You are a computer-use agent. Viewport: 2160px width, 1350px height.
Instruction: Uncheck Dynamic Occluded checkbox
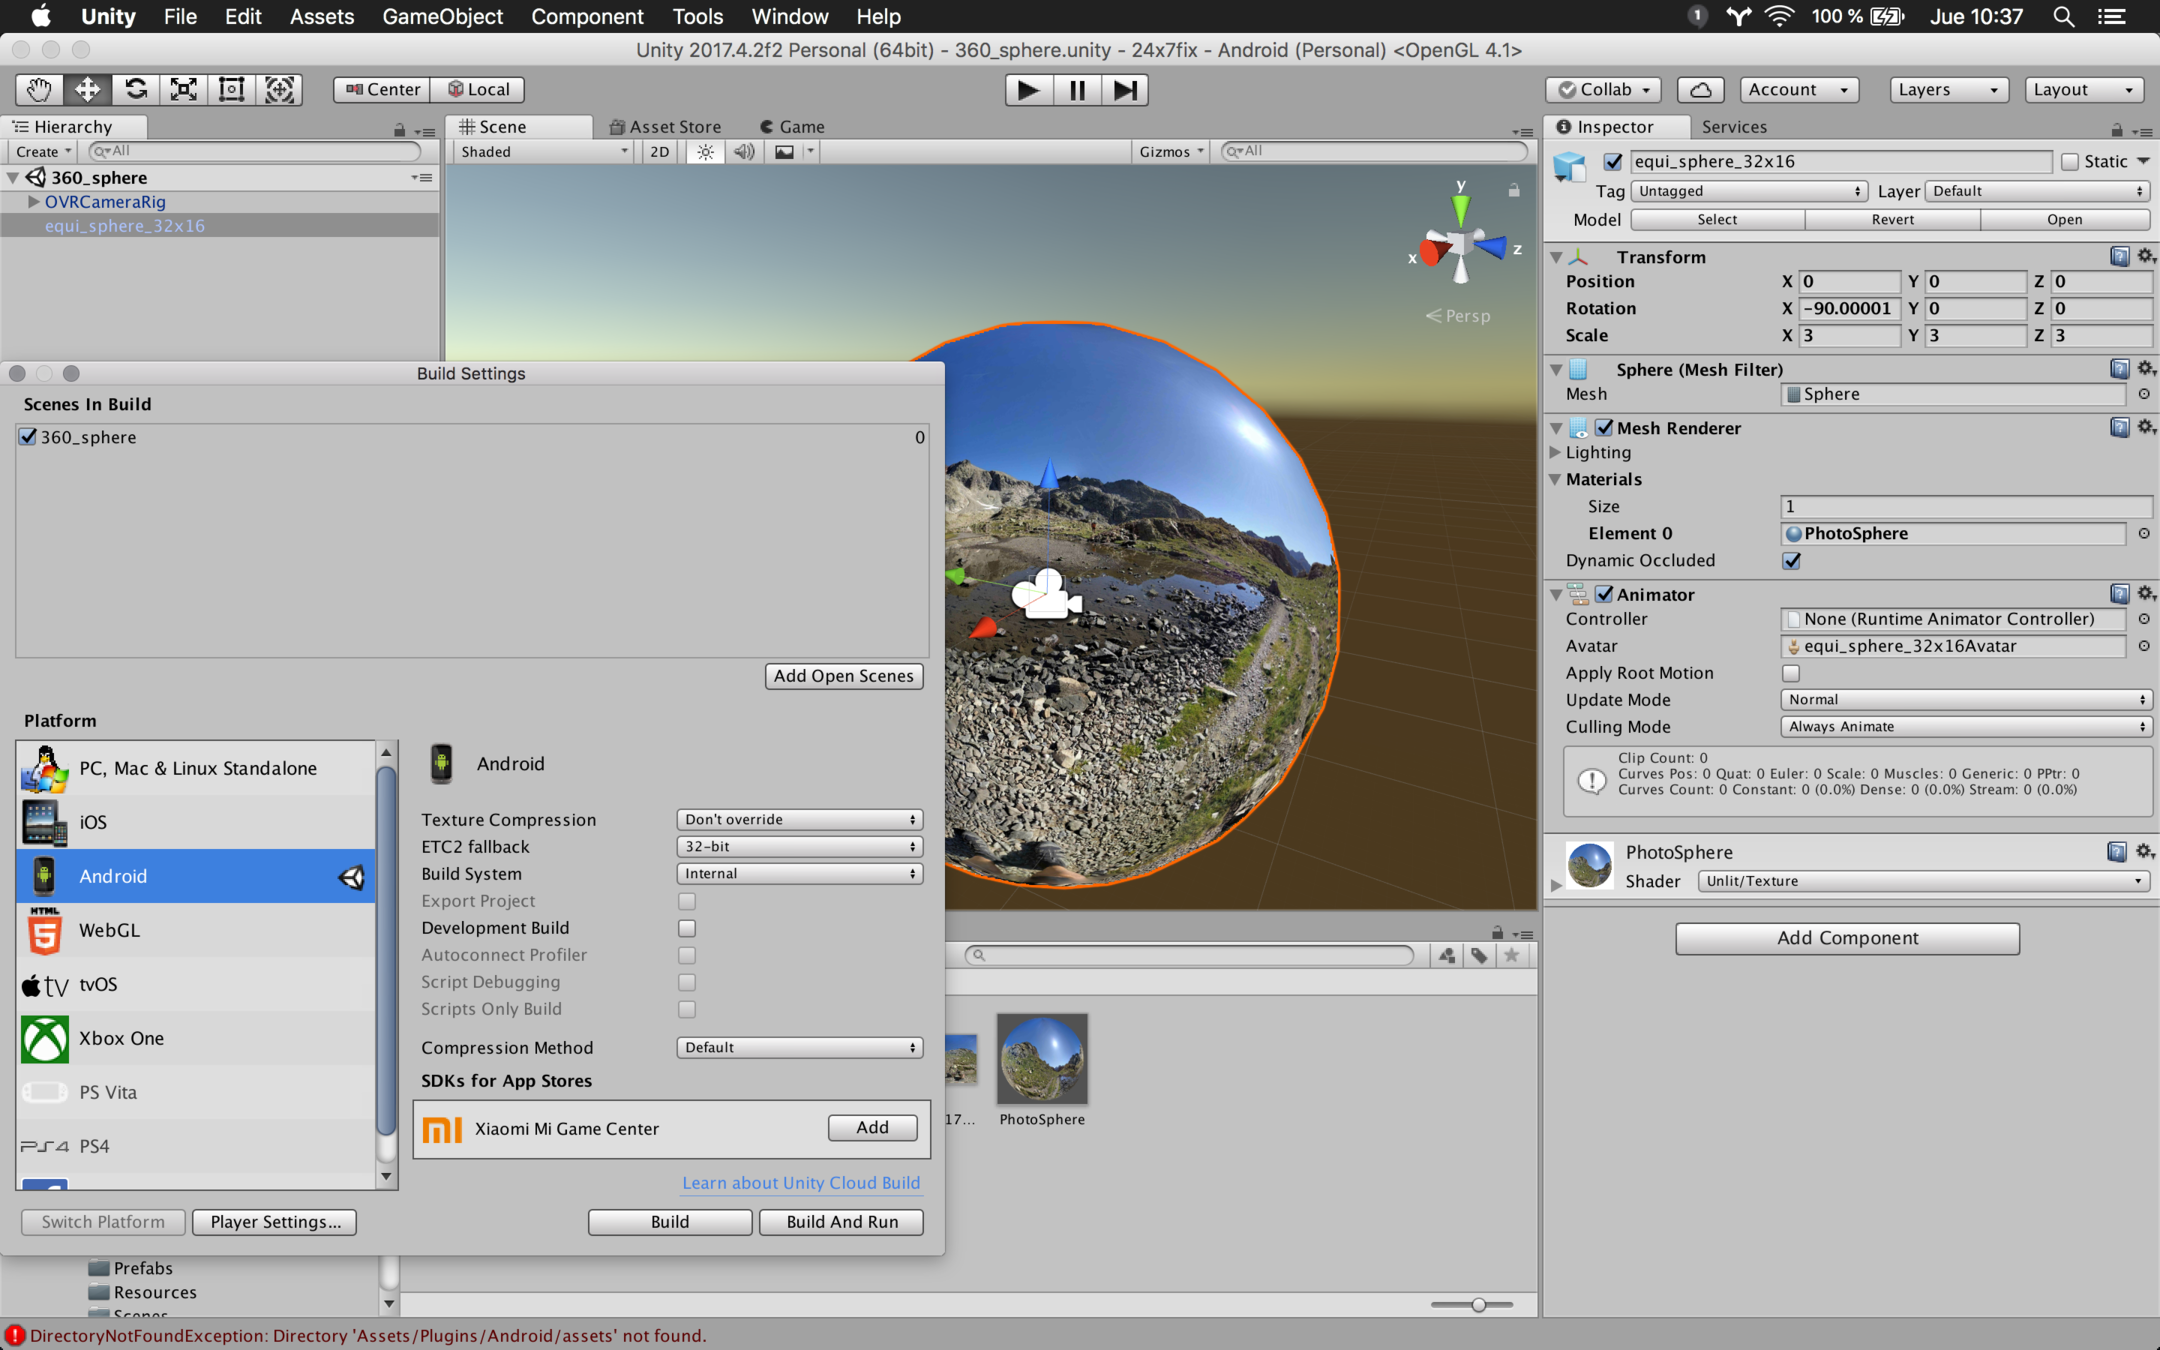pos(1791,561)
